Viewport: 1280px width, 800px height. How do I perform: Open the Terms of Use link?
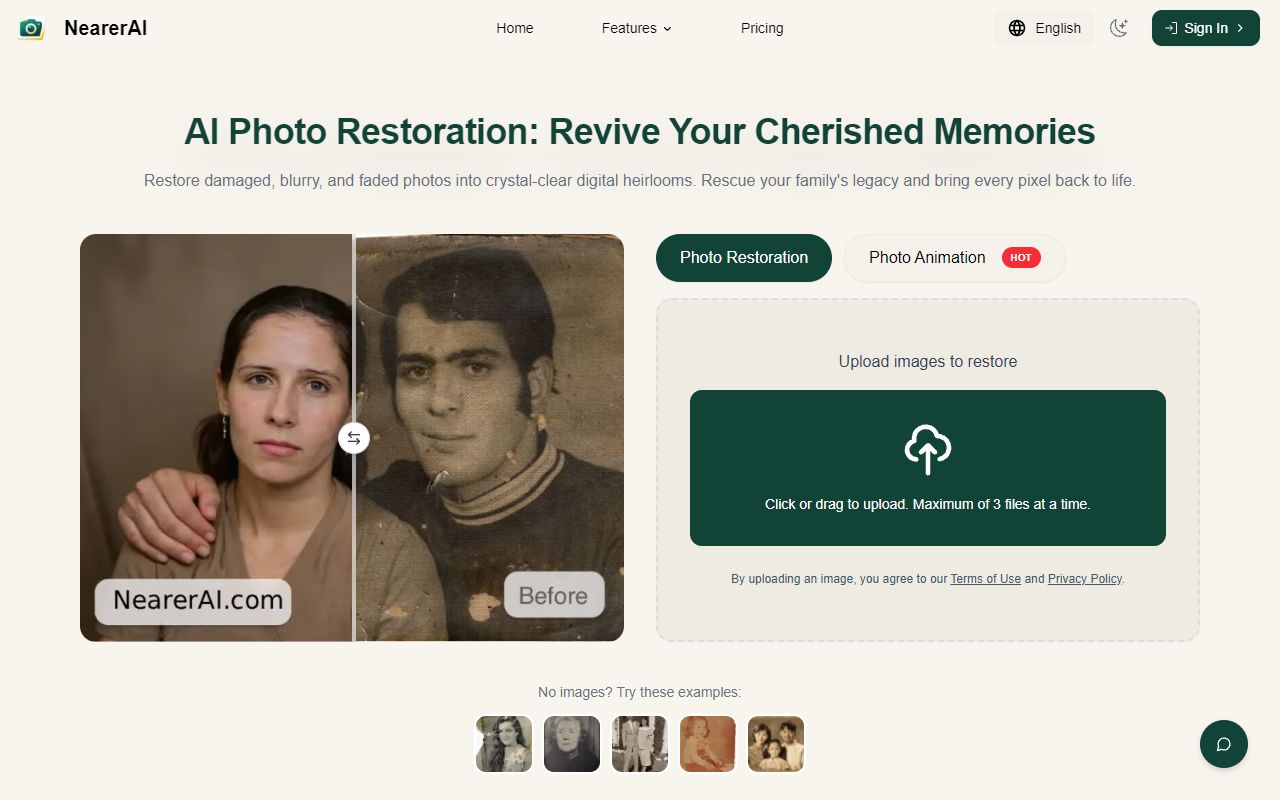tap(985, 579)
